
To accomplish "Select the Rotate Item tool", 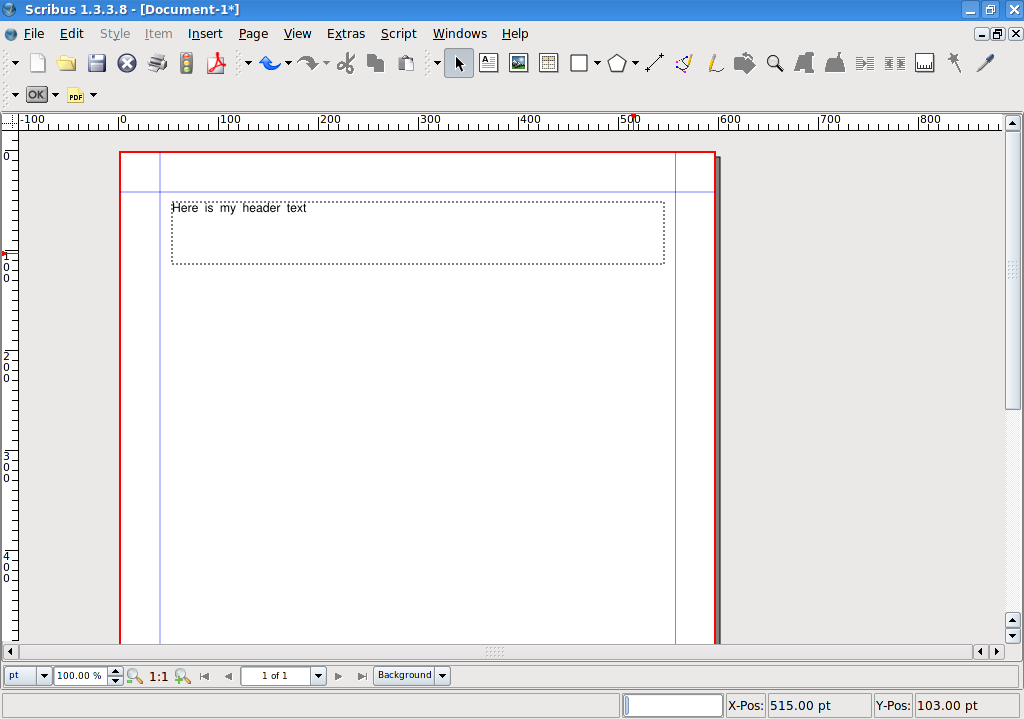I will (744, 63).
